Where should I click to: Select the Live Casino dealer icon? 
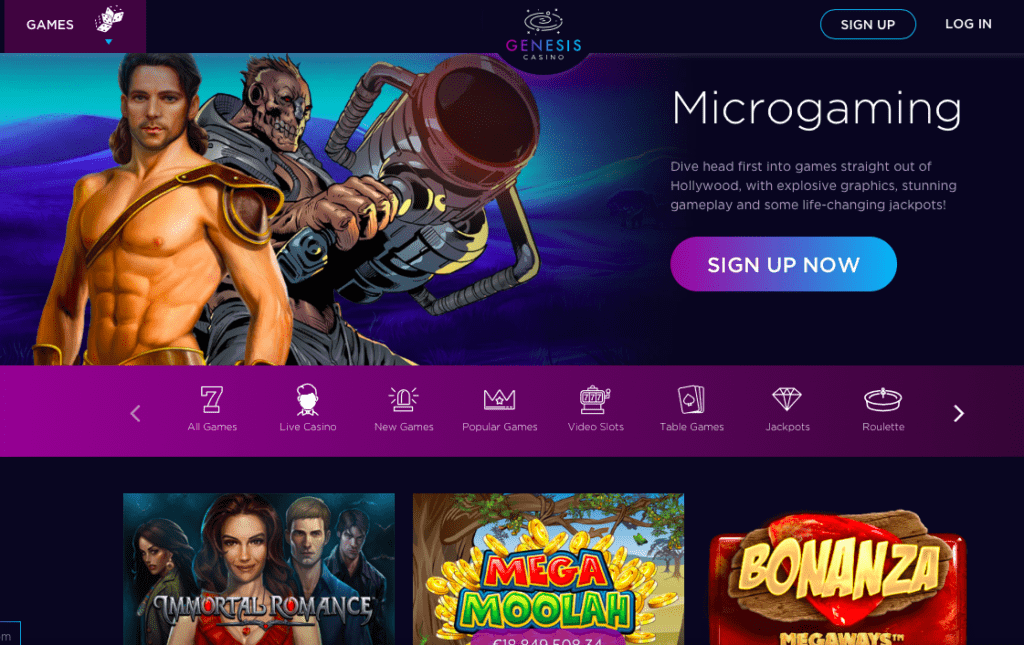point(308,399)
